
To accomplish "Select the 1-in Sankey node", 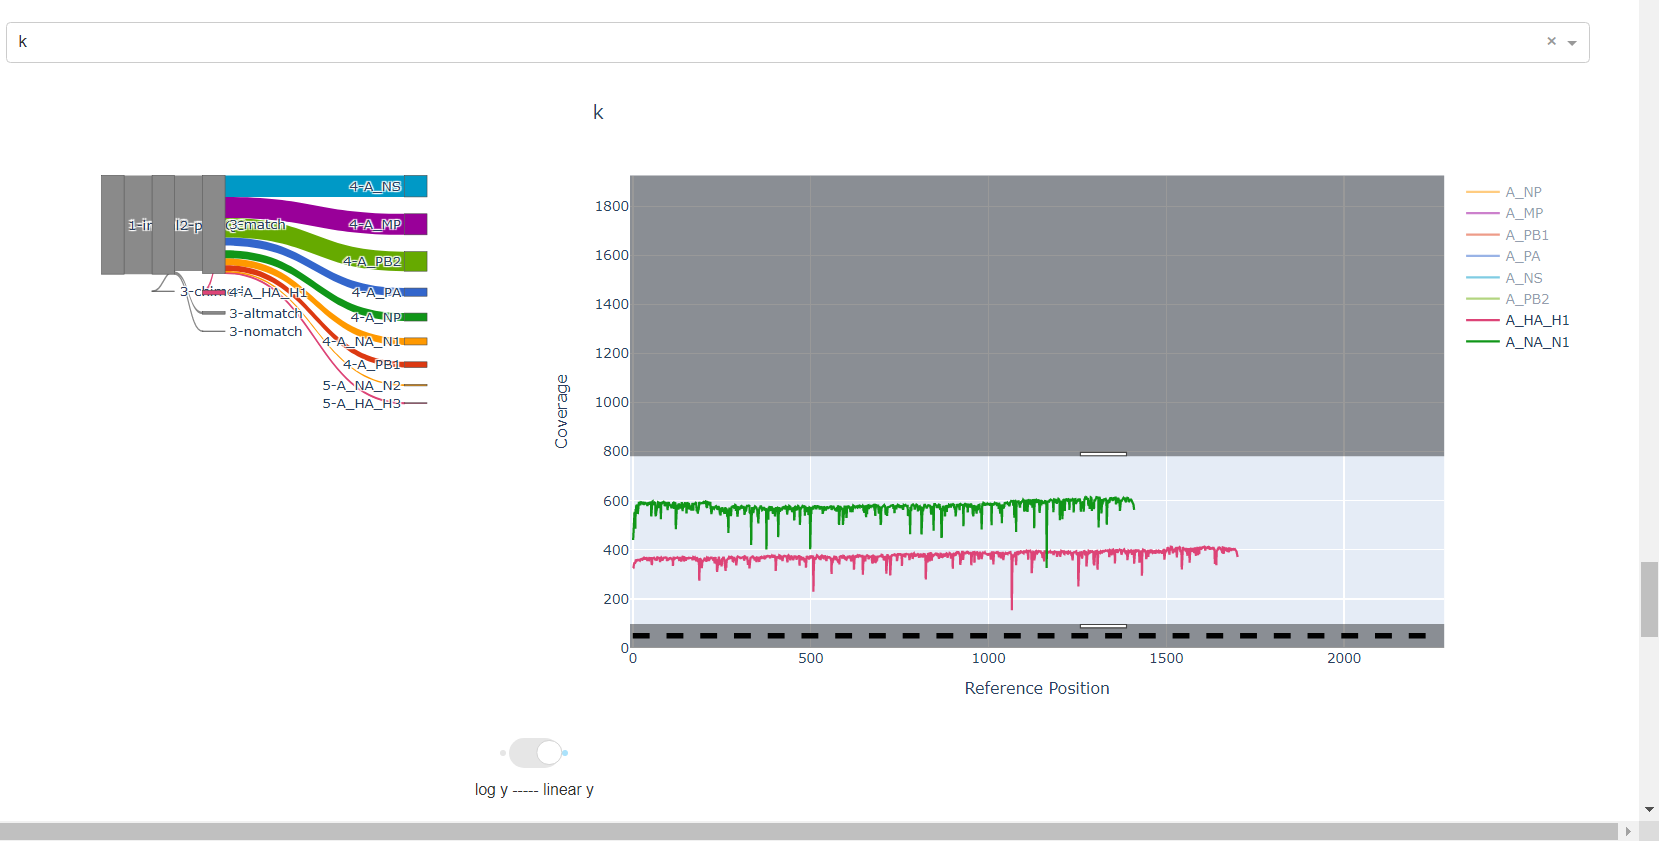I will pos(113,225).
